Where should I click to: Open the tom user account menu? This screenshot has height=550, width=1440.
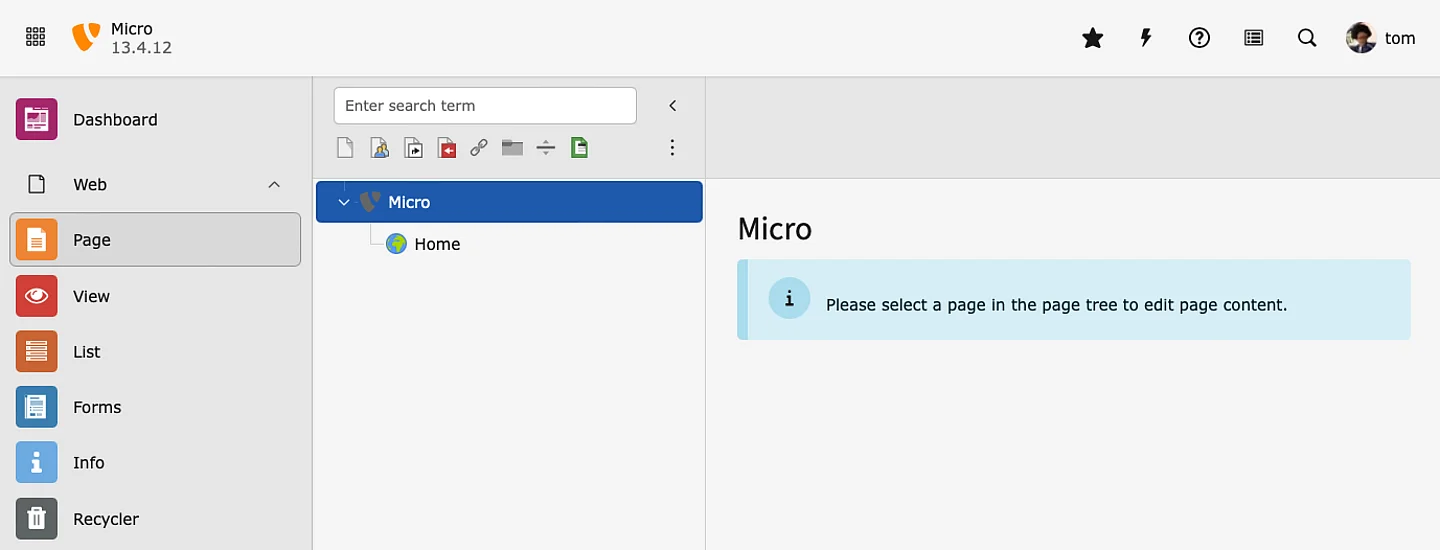(x=1381, y=38)
